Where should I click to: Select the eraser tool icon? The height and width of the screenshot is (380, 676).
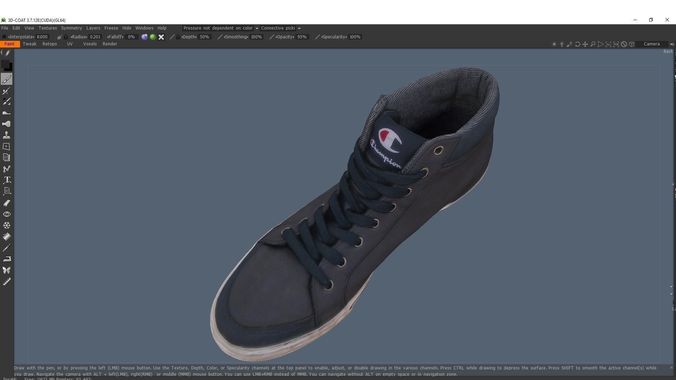(7, 203)
